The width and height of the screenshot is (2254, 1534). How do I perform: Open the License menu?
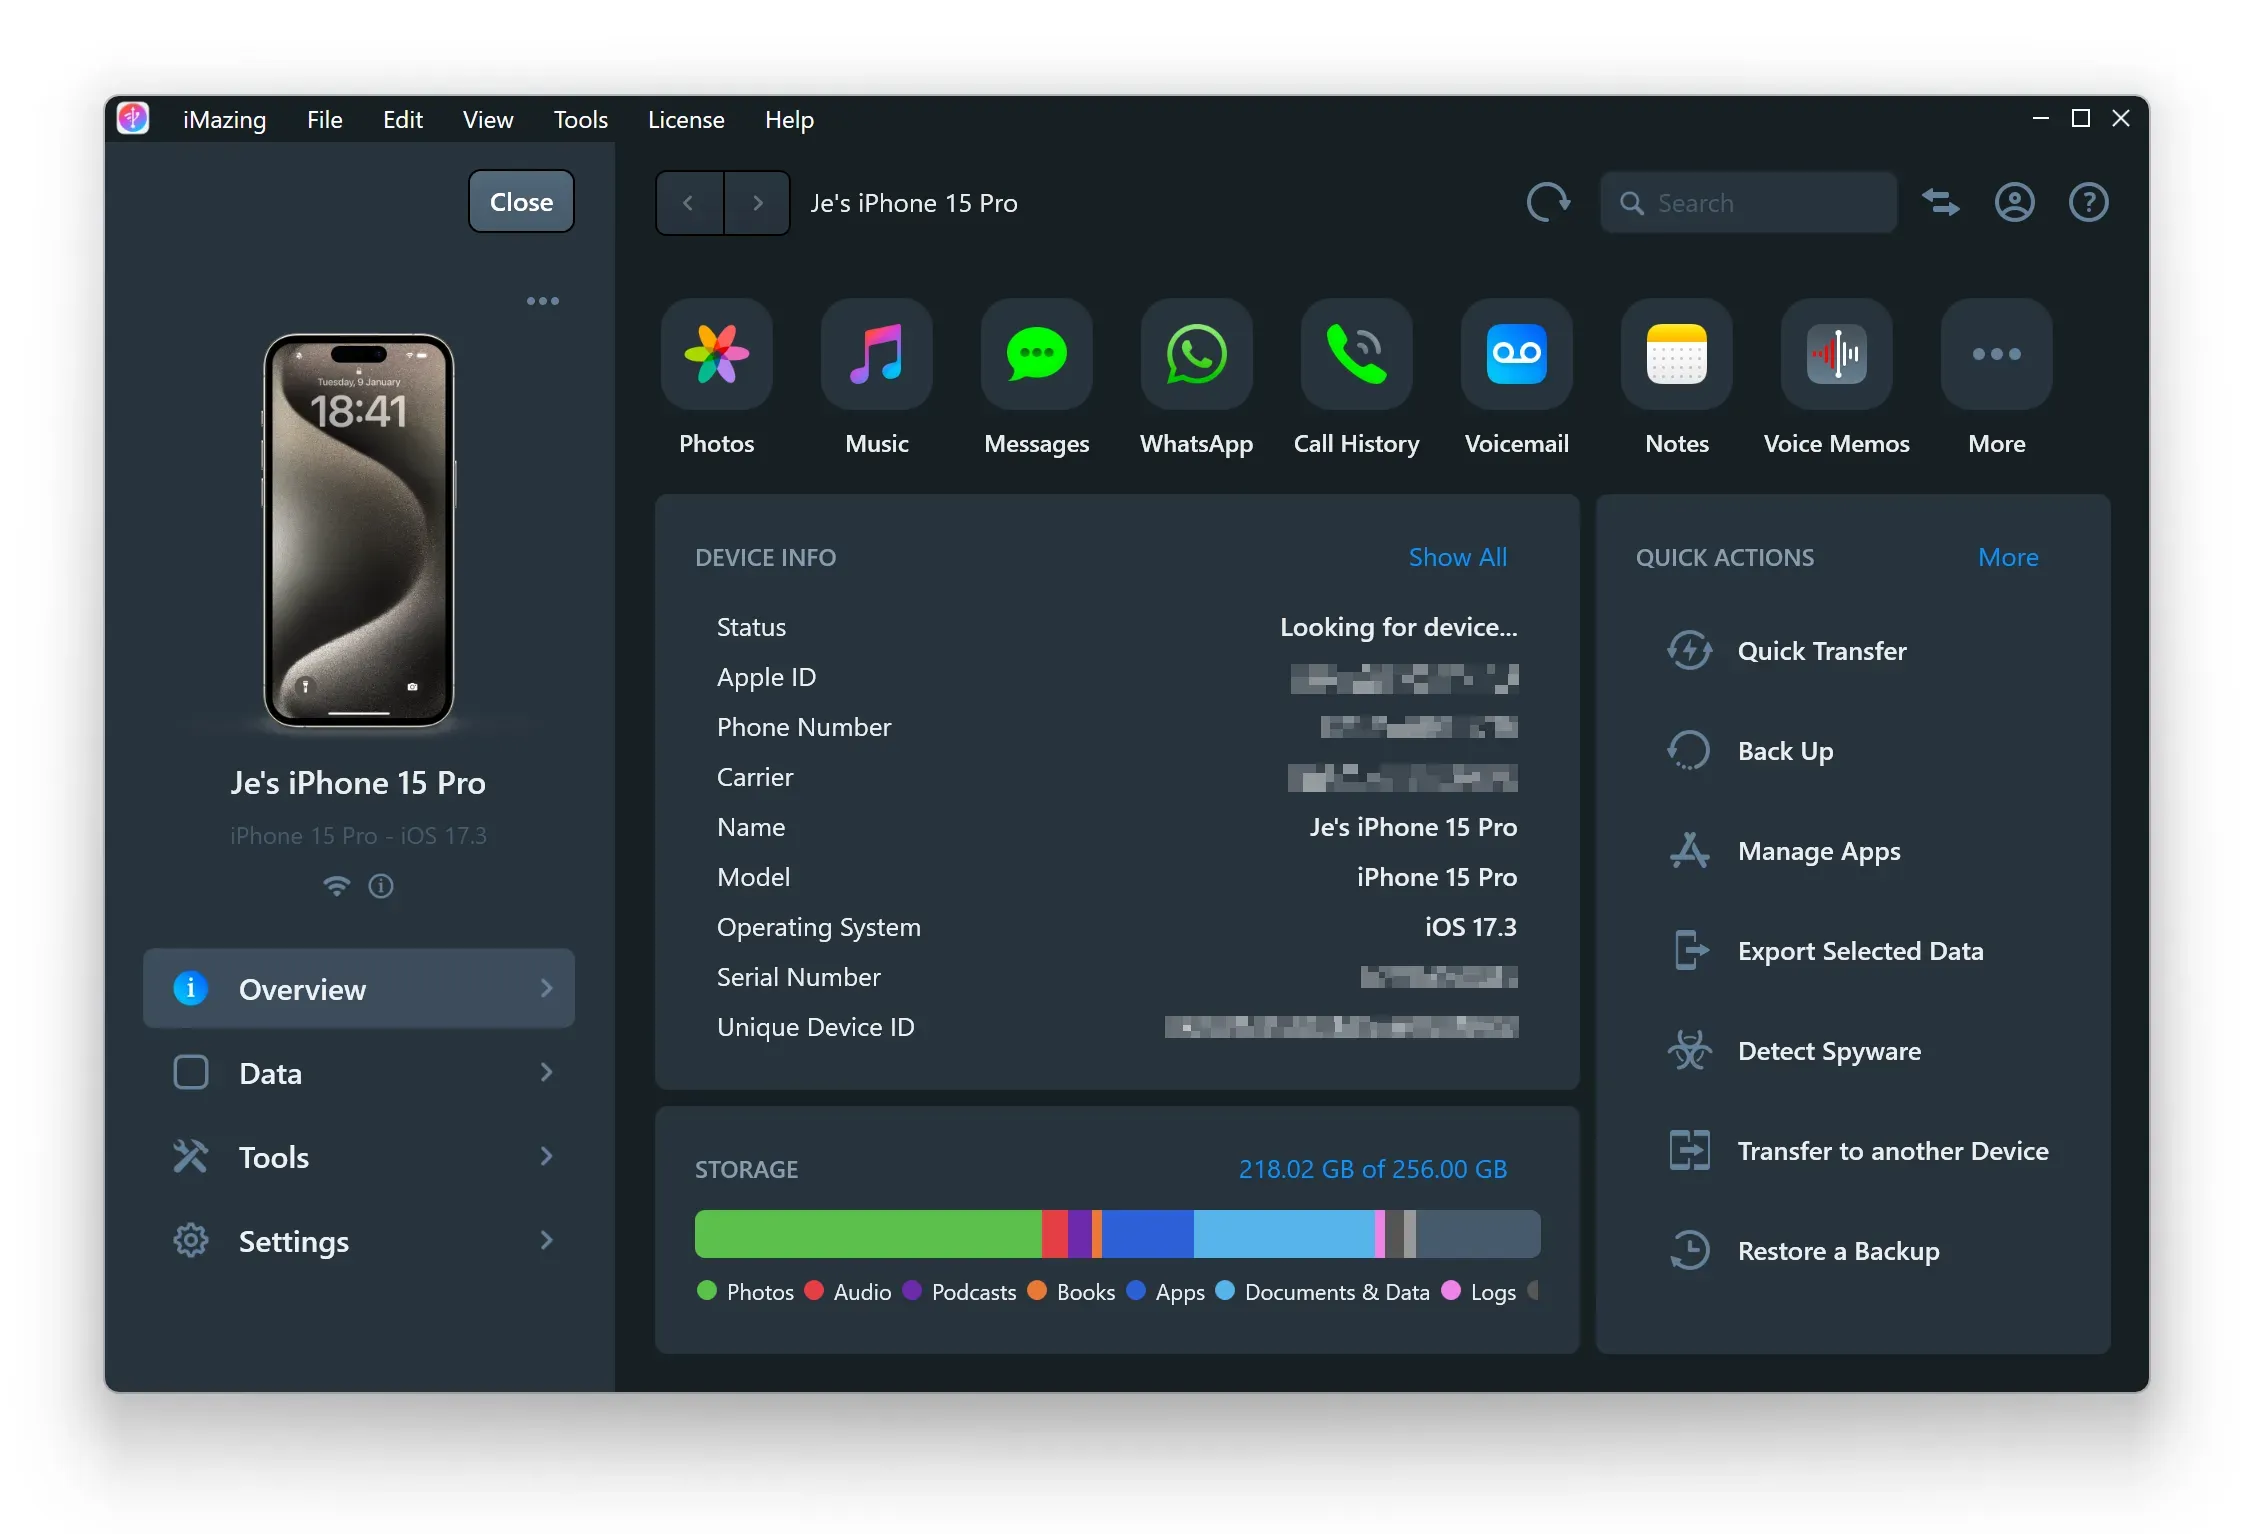[x=685, y=119]
